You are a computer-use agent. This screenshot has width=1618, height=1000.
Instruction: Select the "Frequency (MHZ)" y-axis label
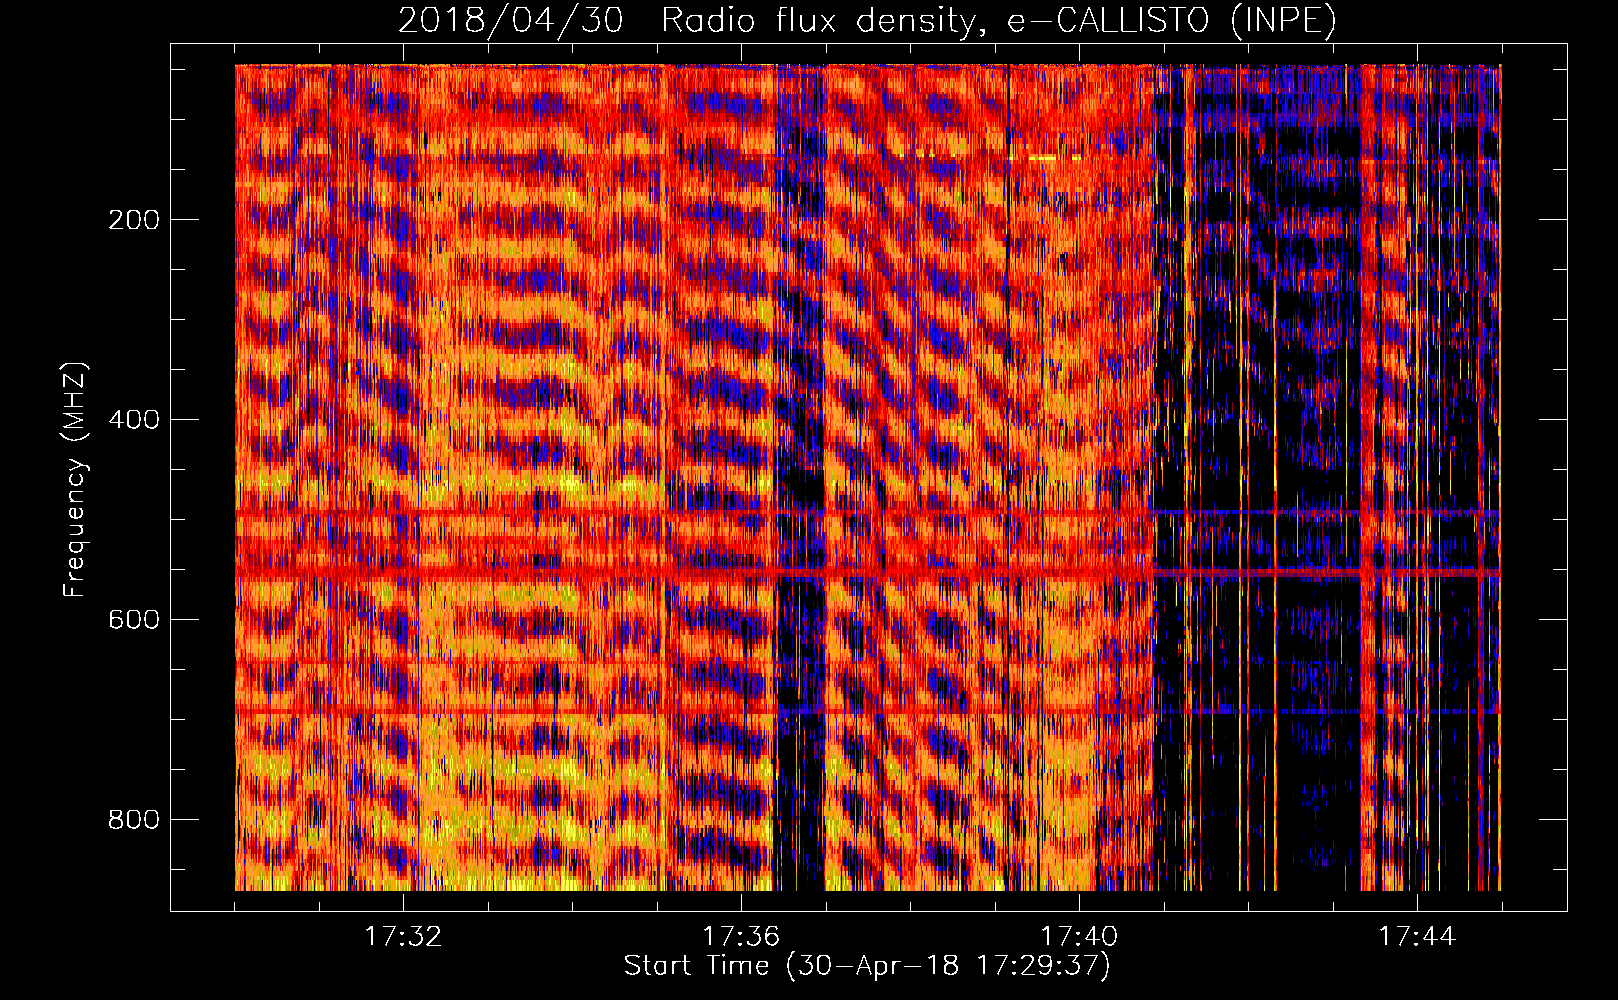[75, 479]
